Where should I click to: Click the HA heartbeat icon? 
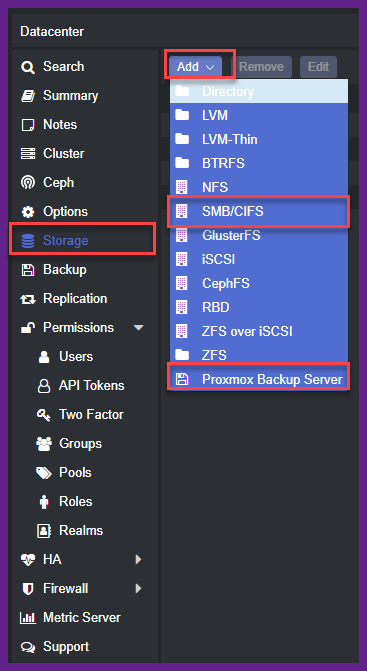(x=28, y=560)
